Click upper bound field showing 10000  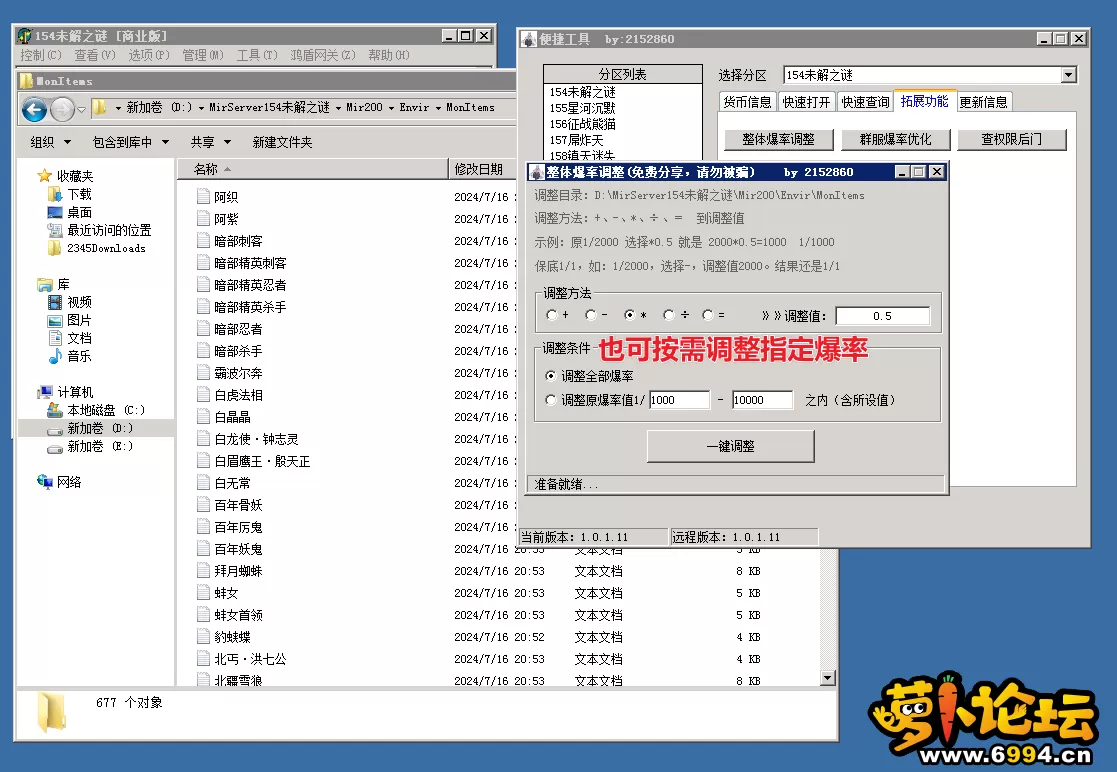coord(762,400)
